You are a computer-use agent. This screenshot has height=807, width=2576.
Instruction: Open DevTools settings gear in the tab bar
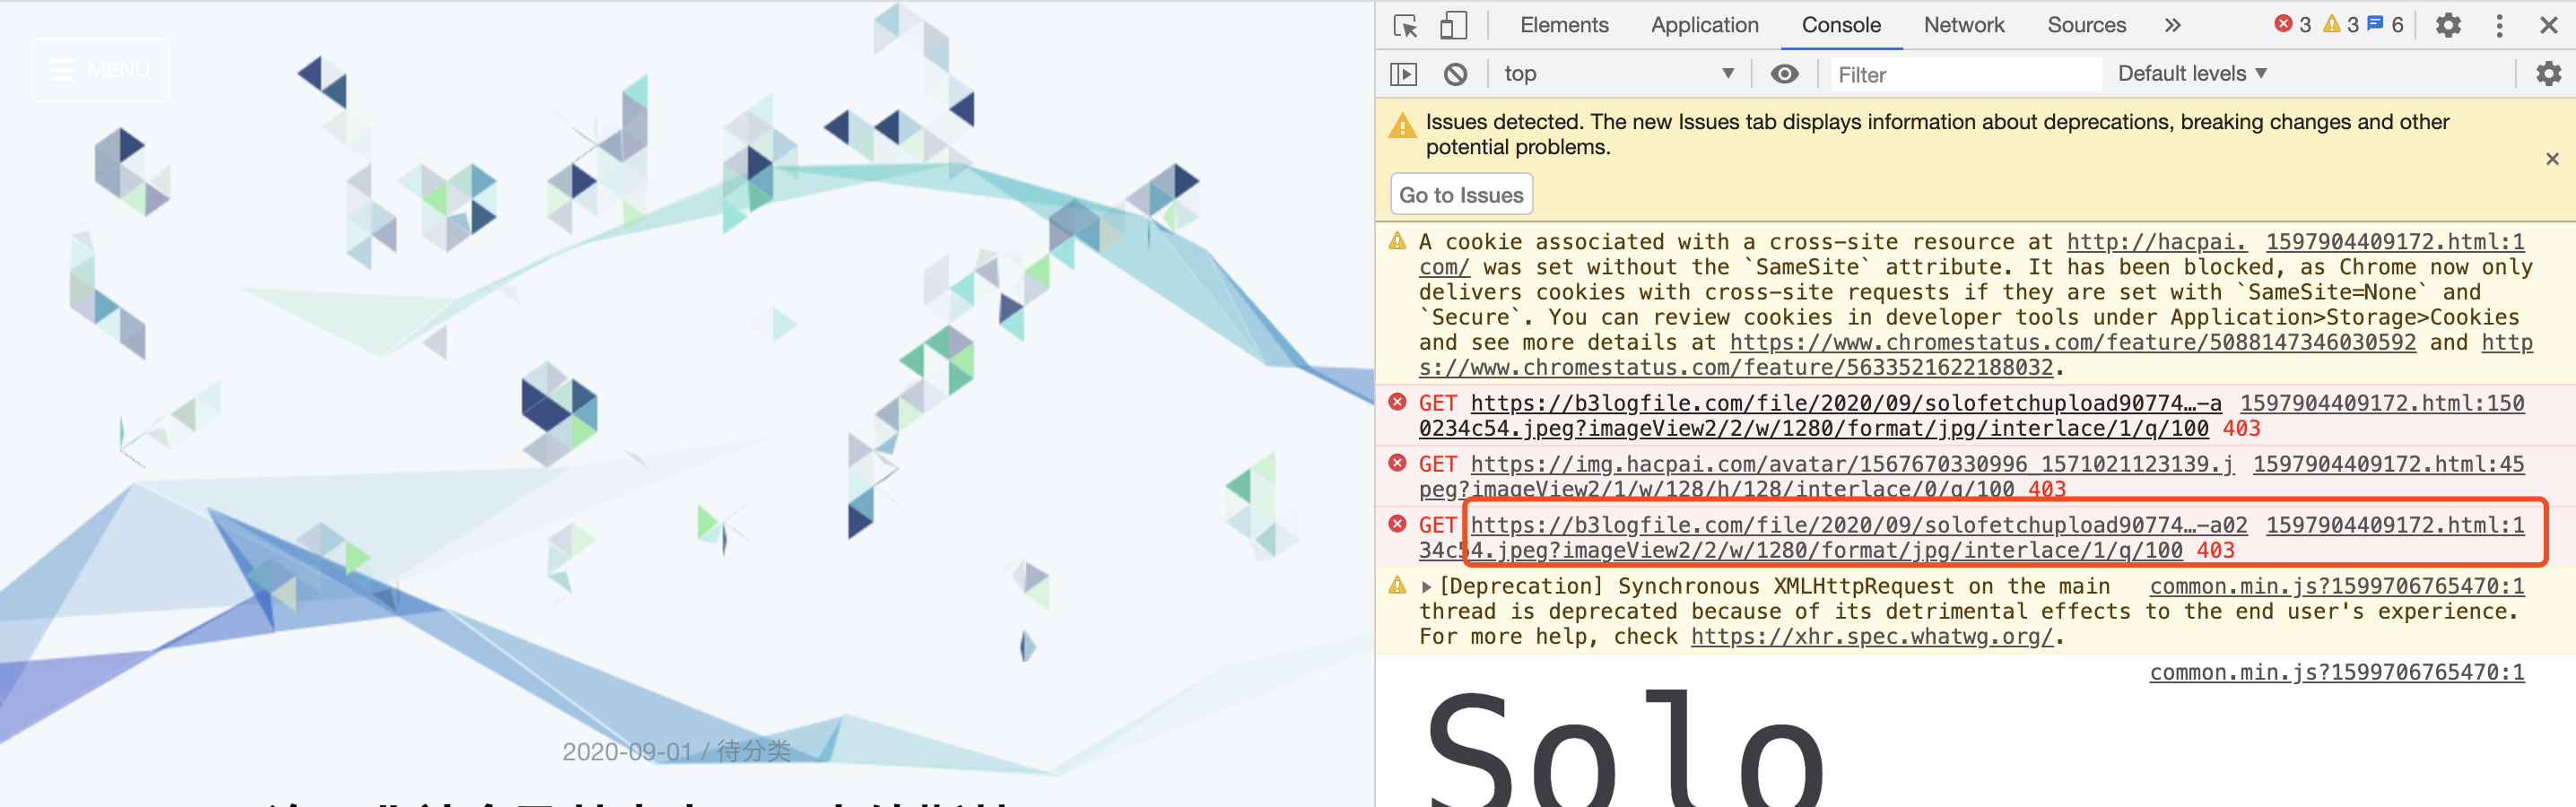point(2448,25)
